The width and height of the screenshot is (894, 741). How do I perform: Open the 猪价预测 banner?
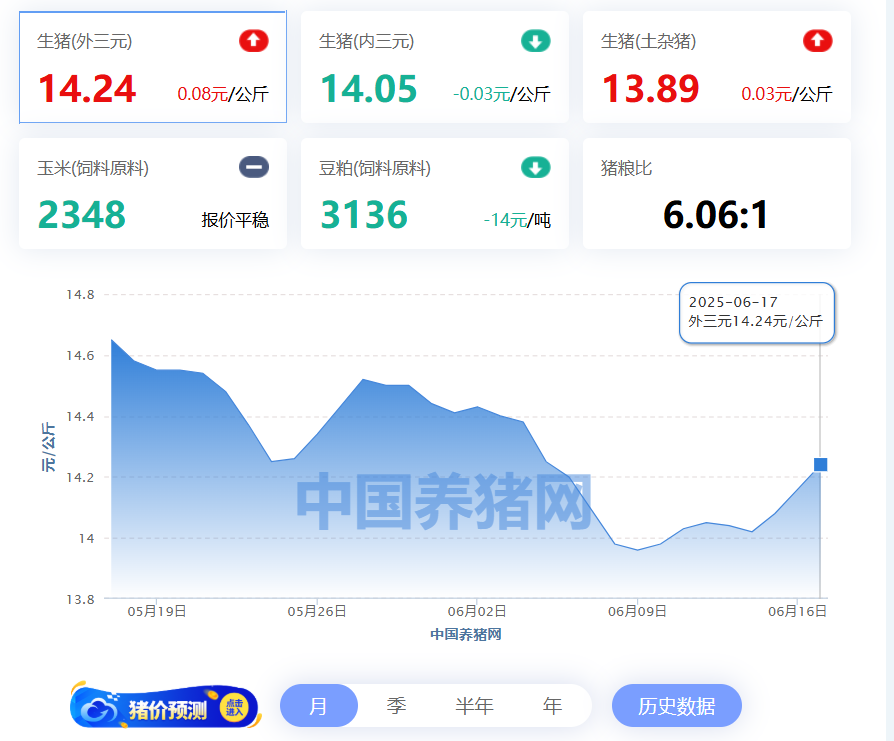point(165,707)
